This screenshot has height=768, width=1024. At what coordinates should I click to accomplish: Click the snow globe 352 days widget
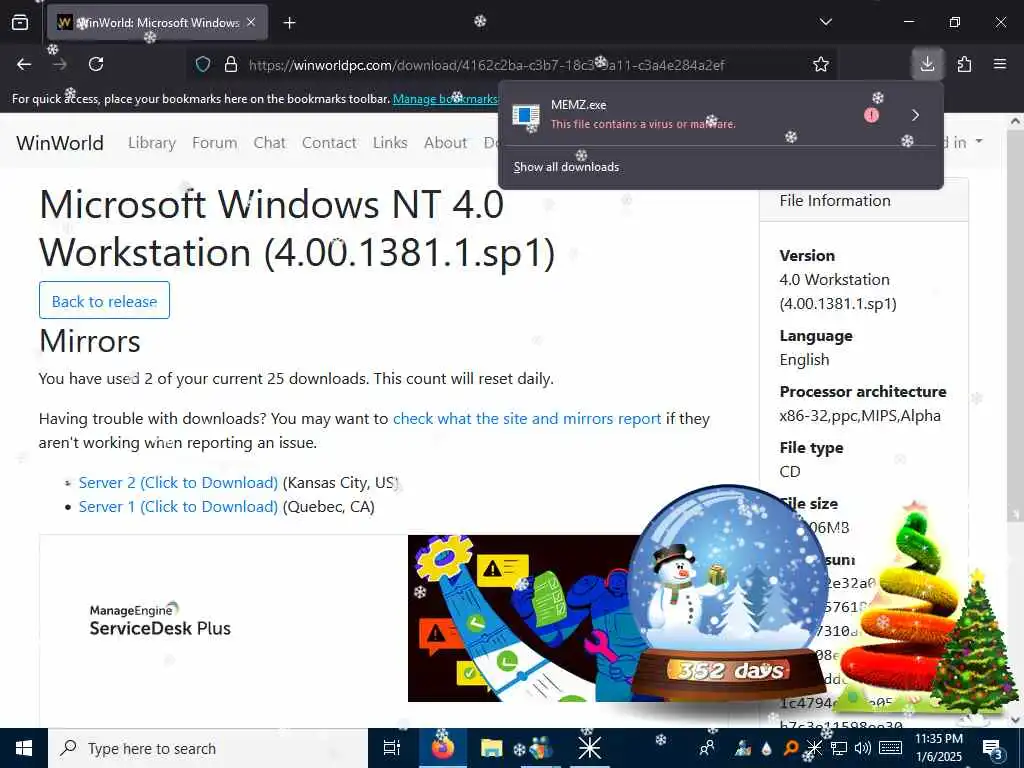[x=727, y=591]
